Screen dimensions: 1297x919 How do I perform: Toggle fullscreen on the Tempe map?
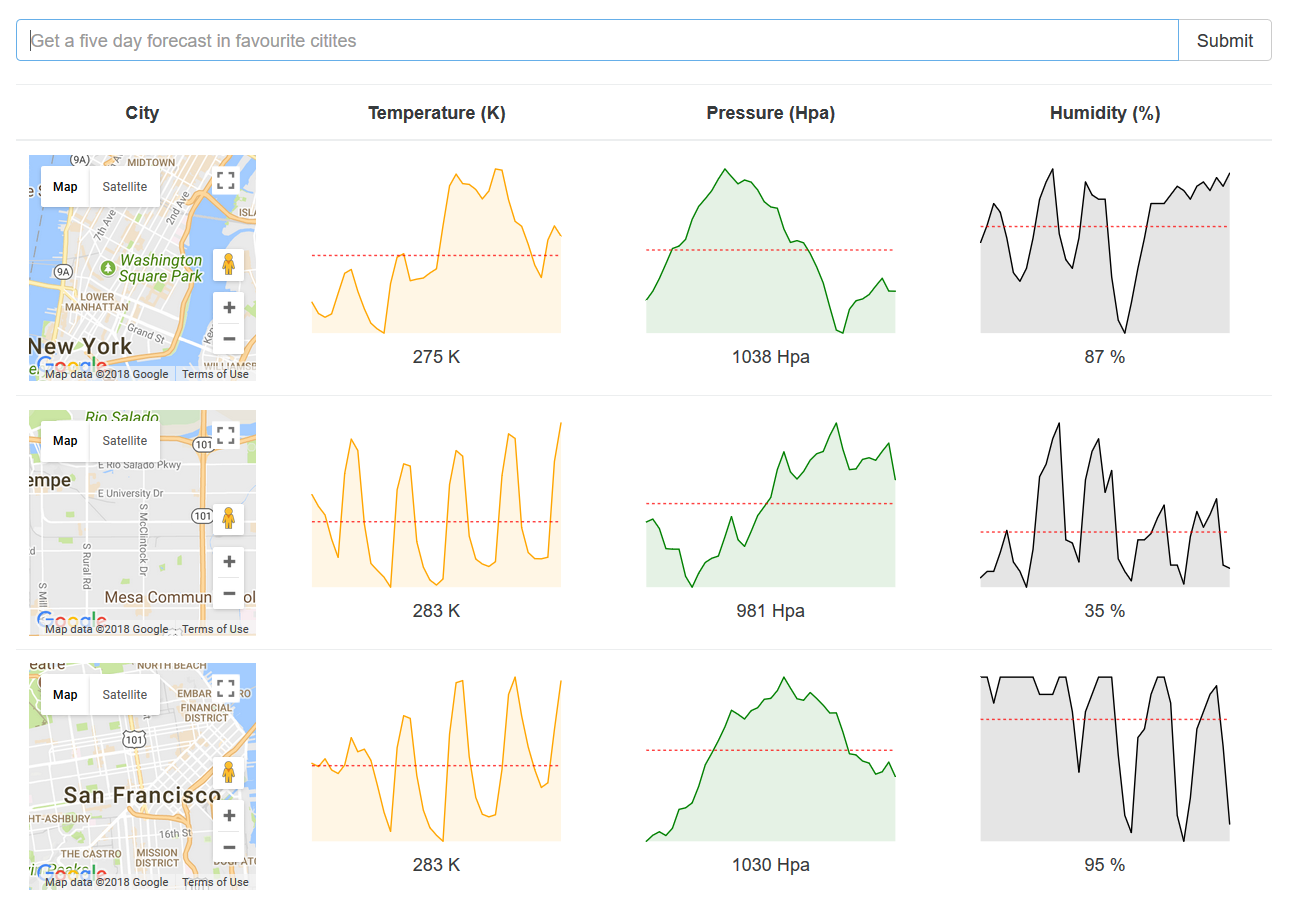tap(226, 435)
